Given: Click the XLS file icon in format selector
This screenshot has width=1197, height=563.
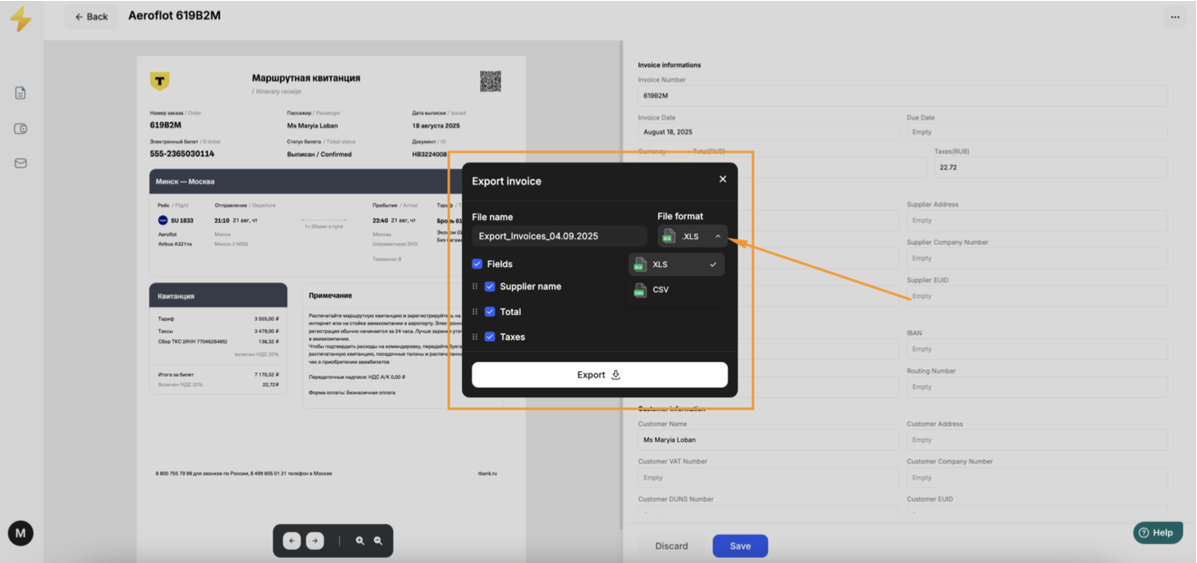Looking at the screenshot, I should pyautogui.click(x=668, y=237).
